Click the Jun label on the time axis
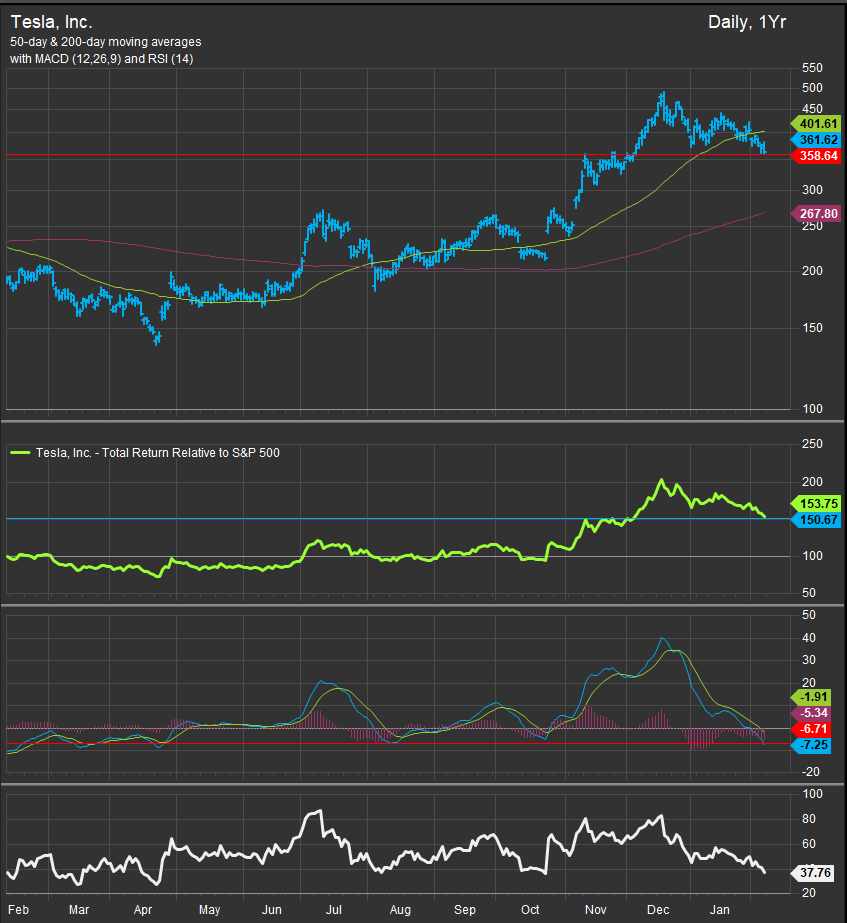This screenshot has width=847, height=923. tap(271, 909)
